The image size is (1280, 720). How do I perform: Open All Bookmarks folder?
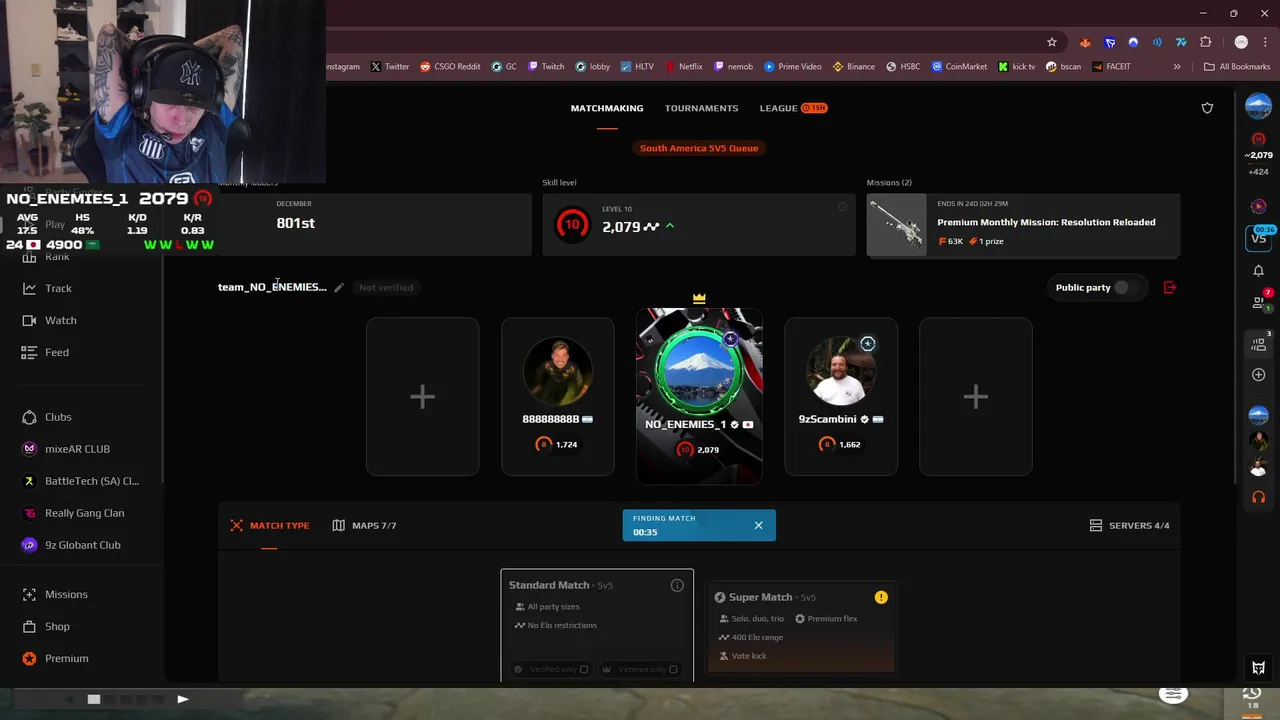click(1237, 67)
